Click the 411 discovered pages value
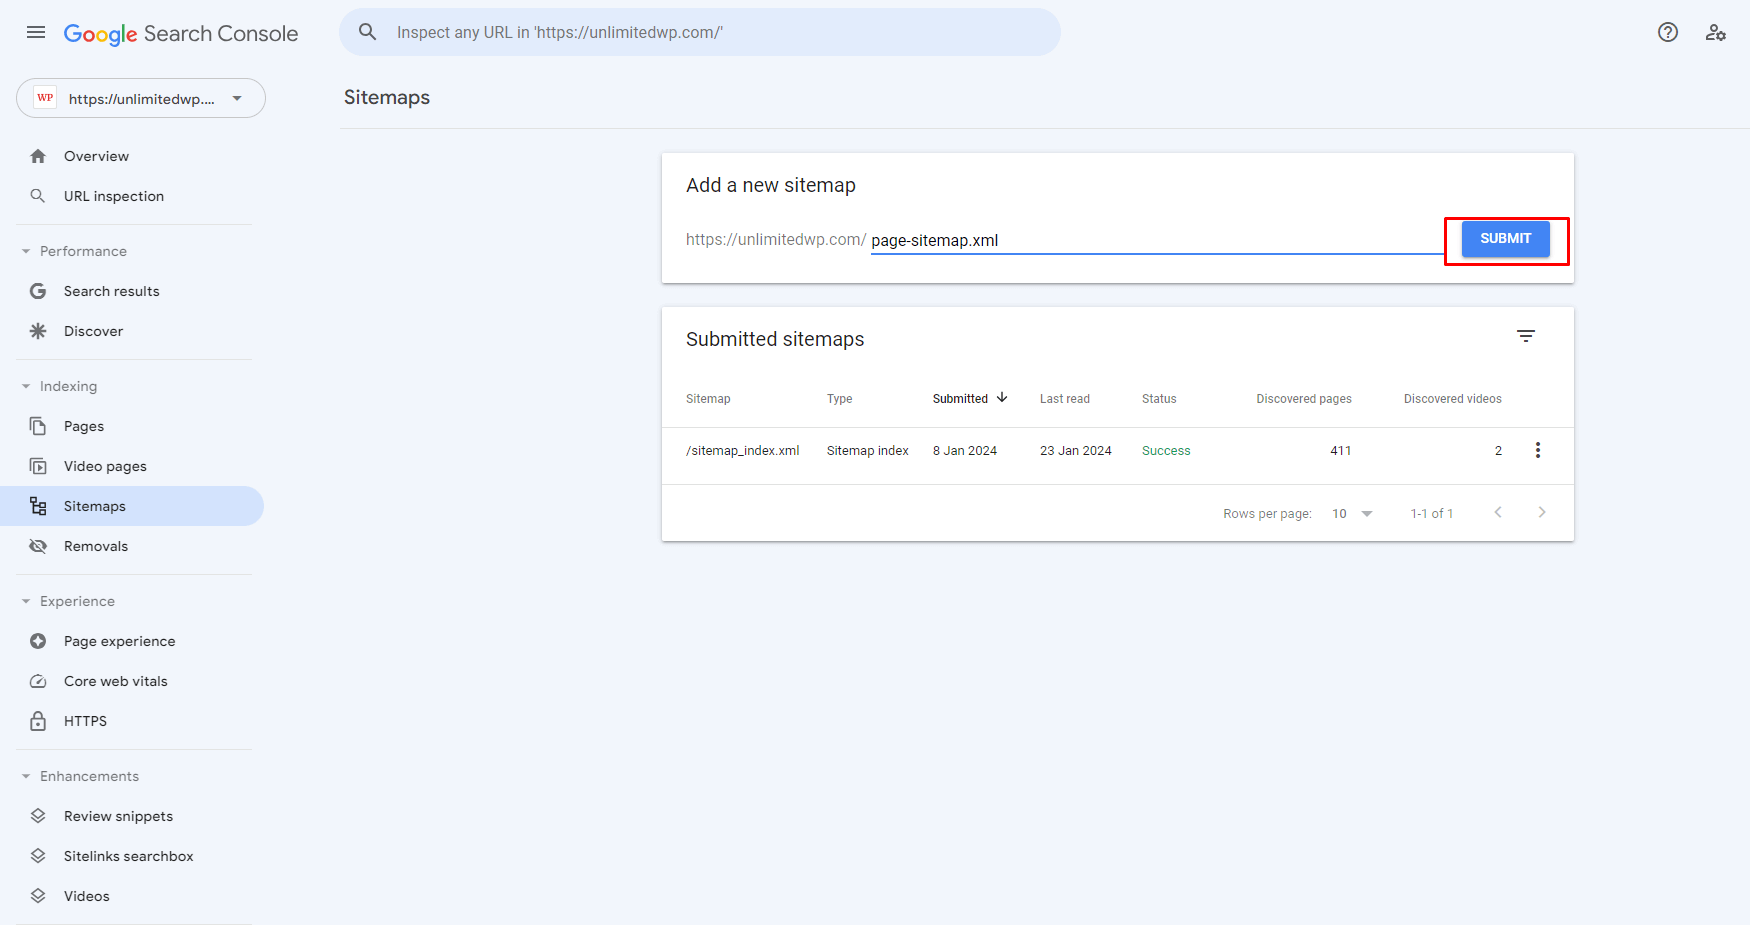Image resolution: width=1750 pixels, height=925 pixels. pyautogui.click(x=1341, y=451)
